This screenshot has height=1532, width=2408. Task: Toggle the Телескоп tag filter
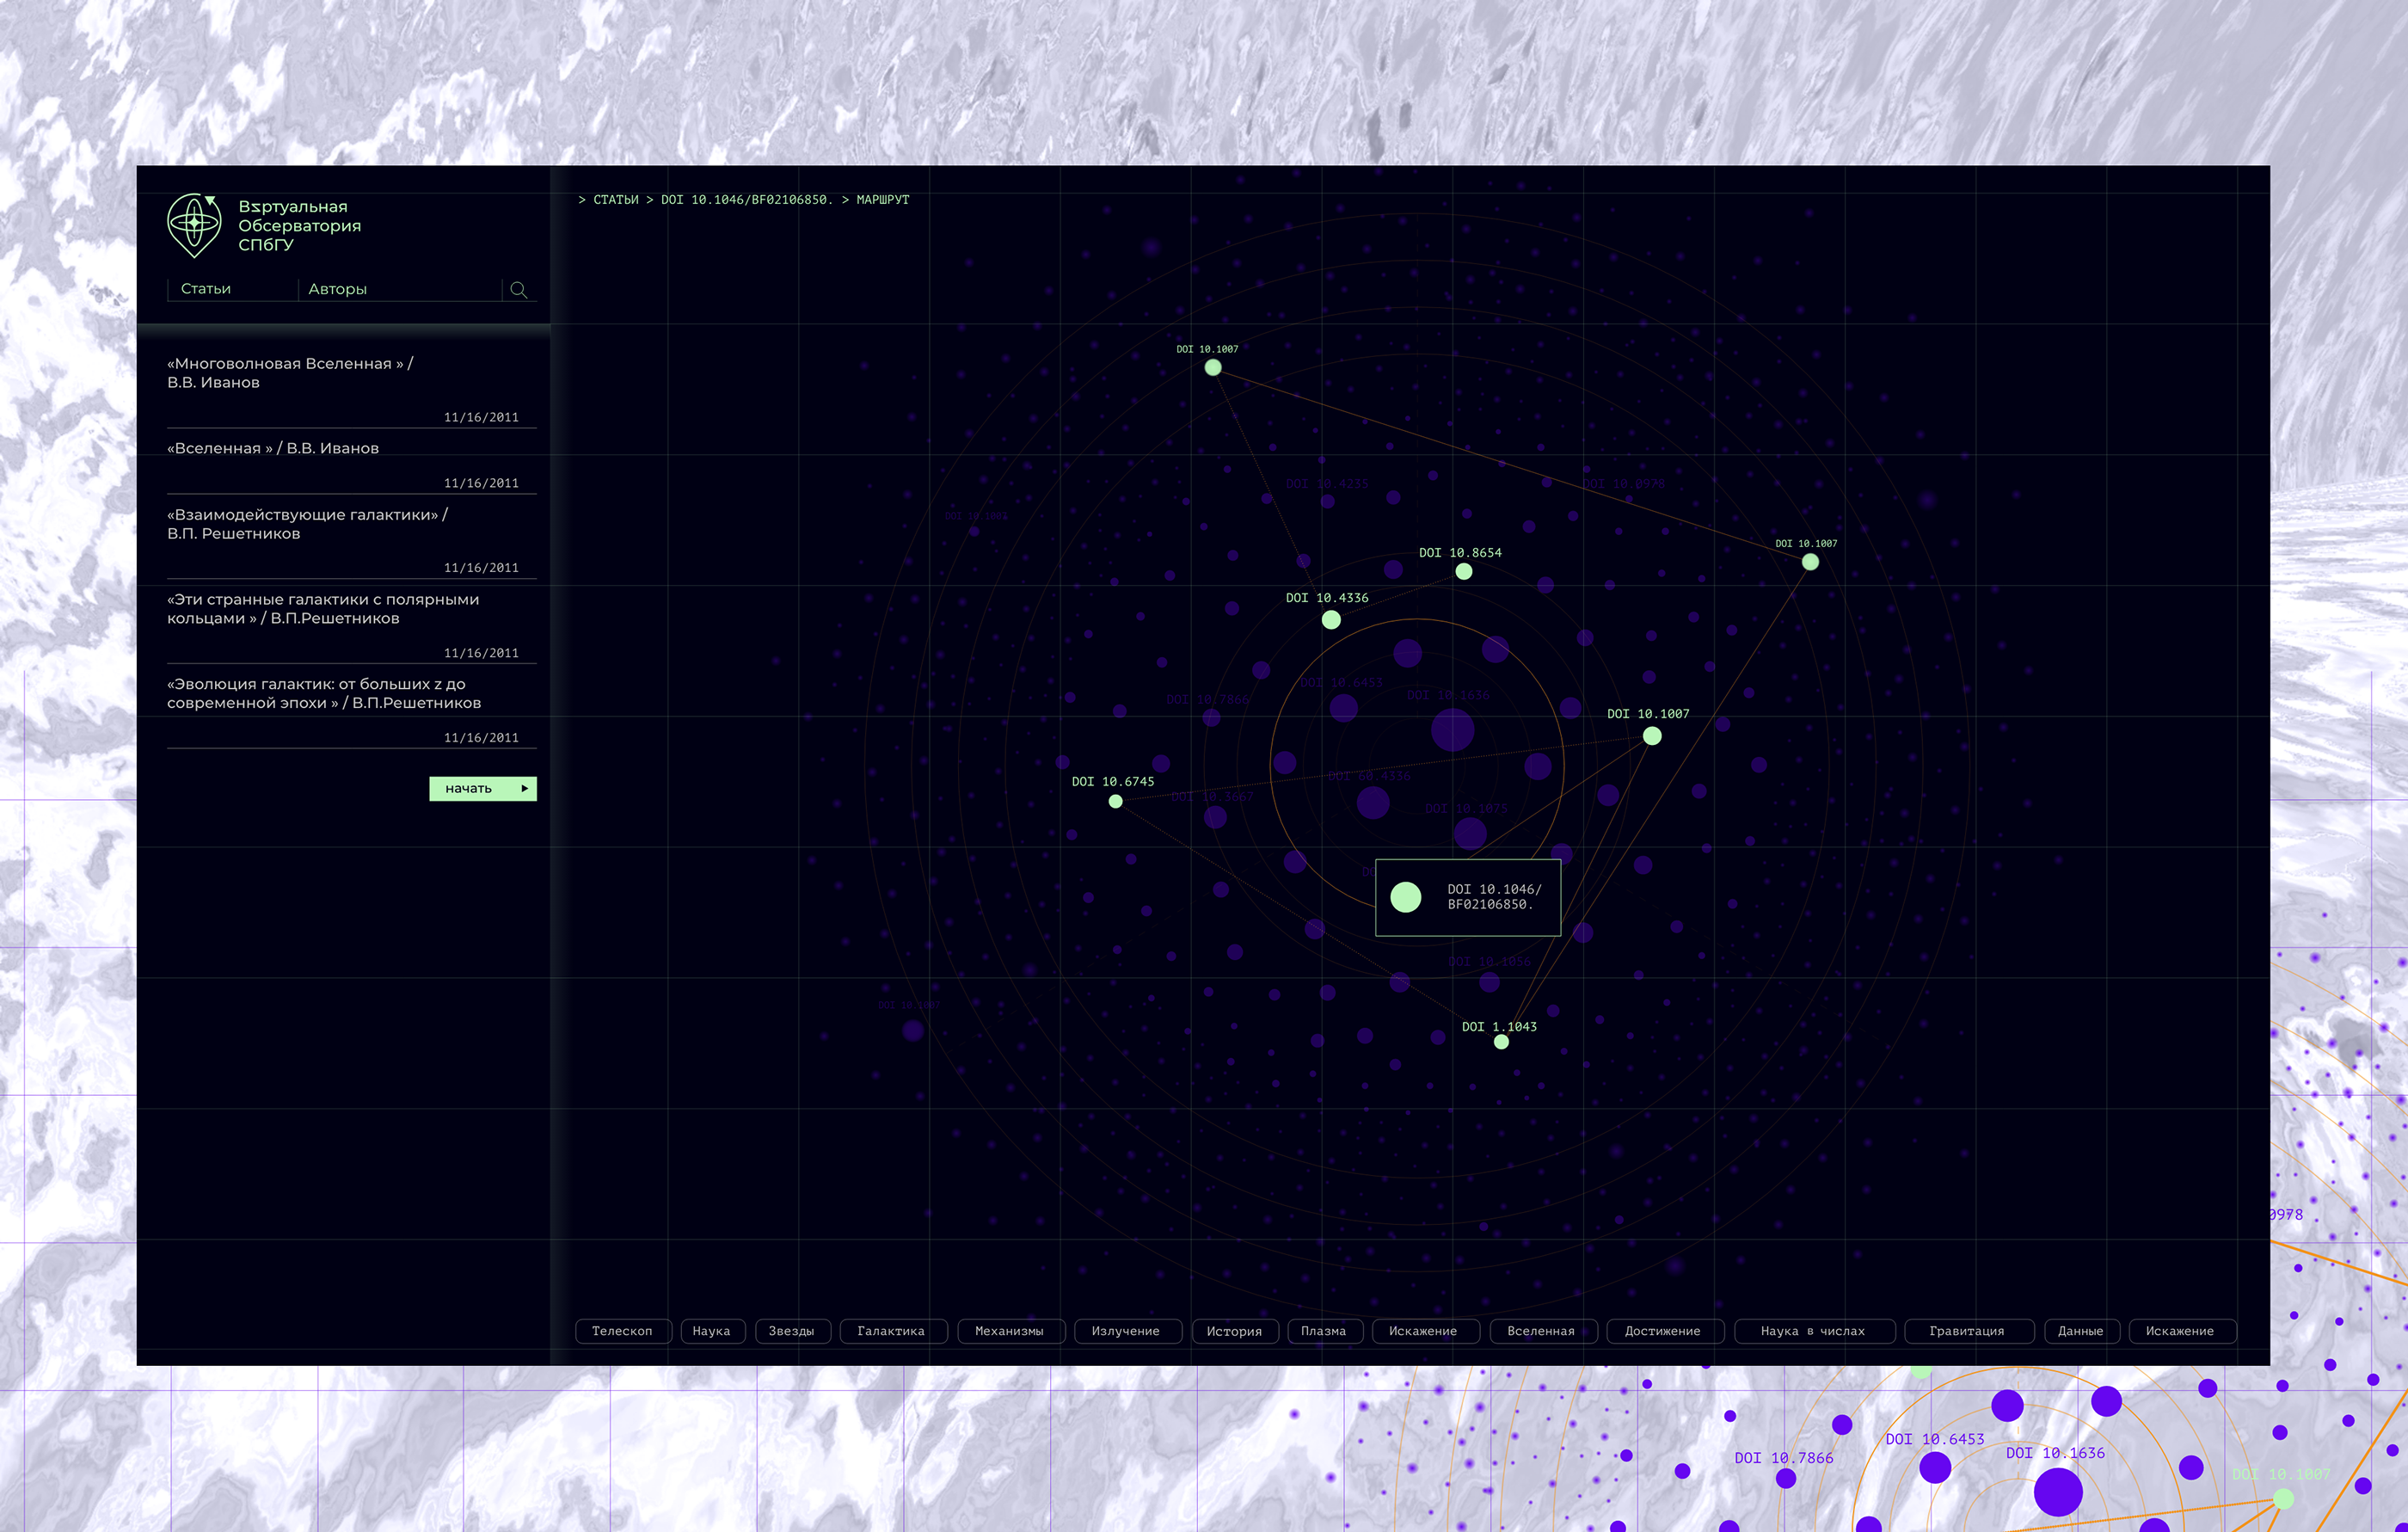tap(622, 1331)
